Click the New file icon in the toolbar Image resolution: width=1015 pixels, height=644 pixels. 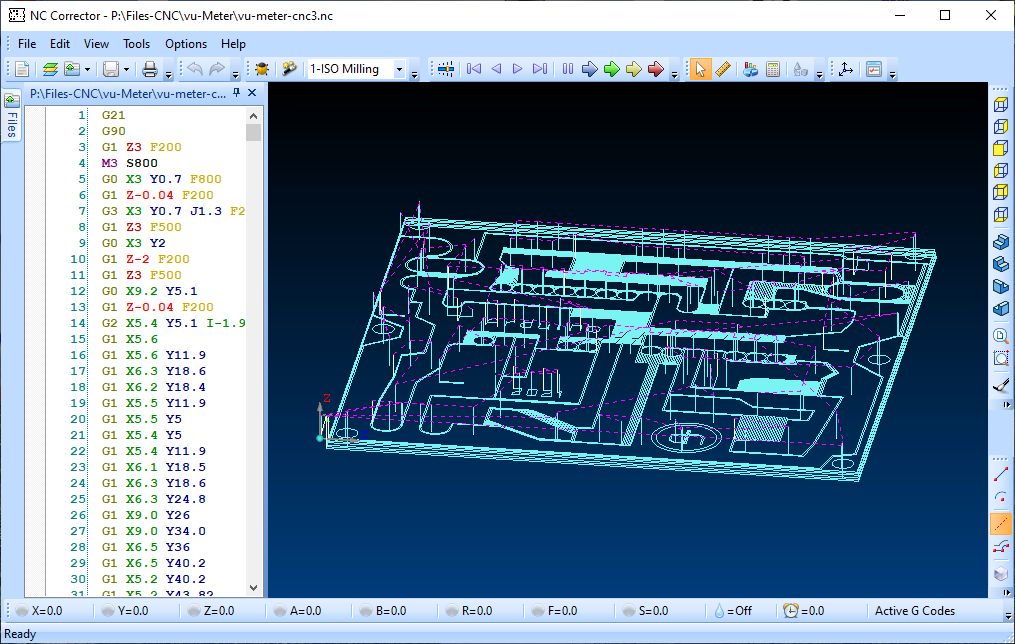tap(21, 69)
